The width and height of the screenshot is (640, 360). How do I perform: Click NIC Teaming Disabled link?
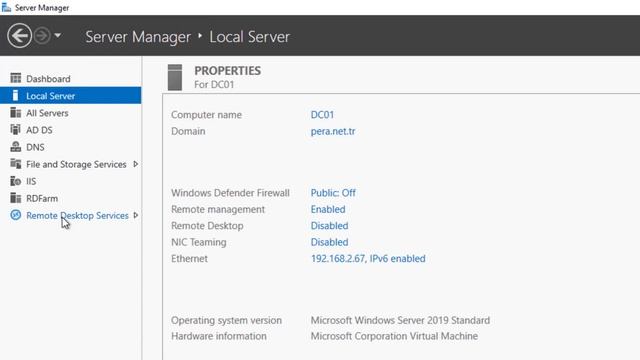(329, 242)
